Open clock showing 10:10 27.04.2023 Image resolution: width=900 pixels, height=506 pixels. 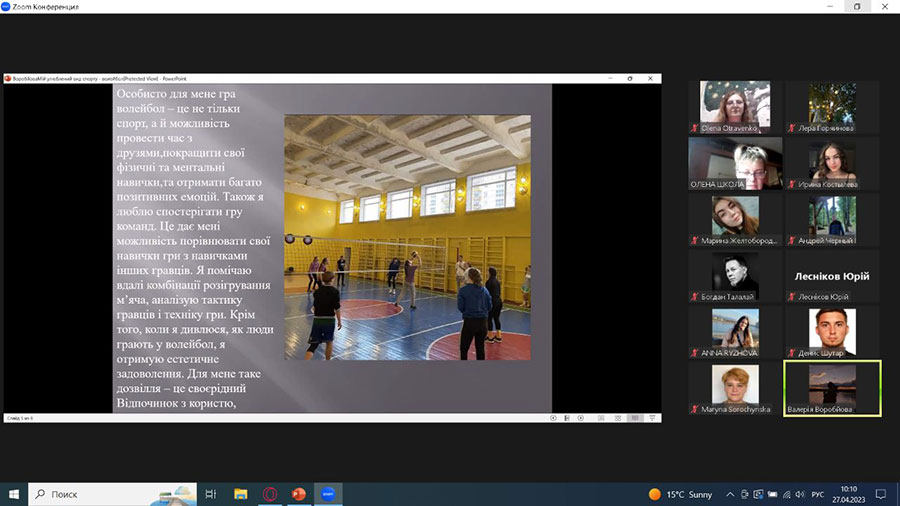pyautogui.click(x=848, y=494)
